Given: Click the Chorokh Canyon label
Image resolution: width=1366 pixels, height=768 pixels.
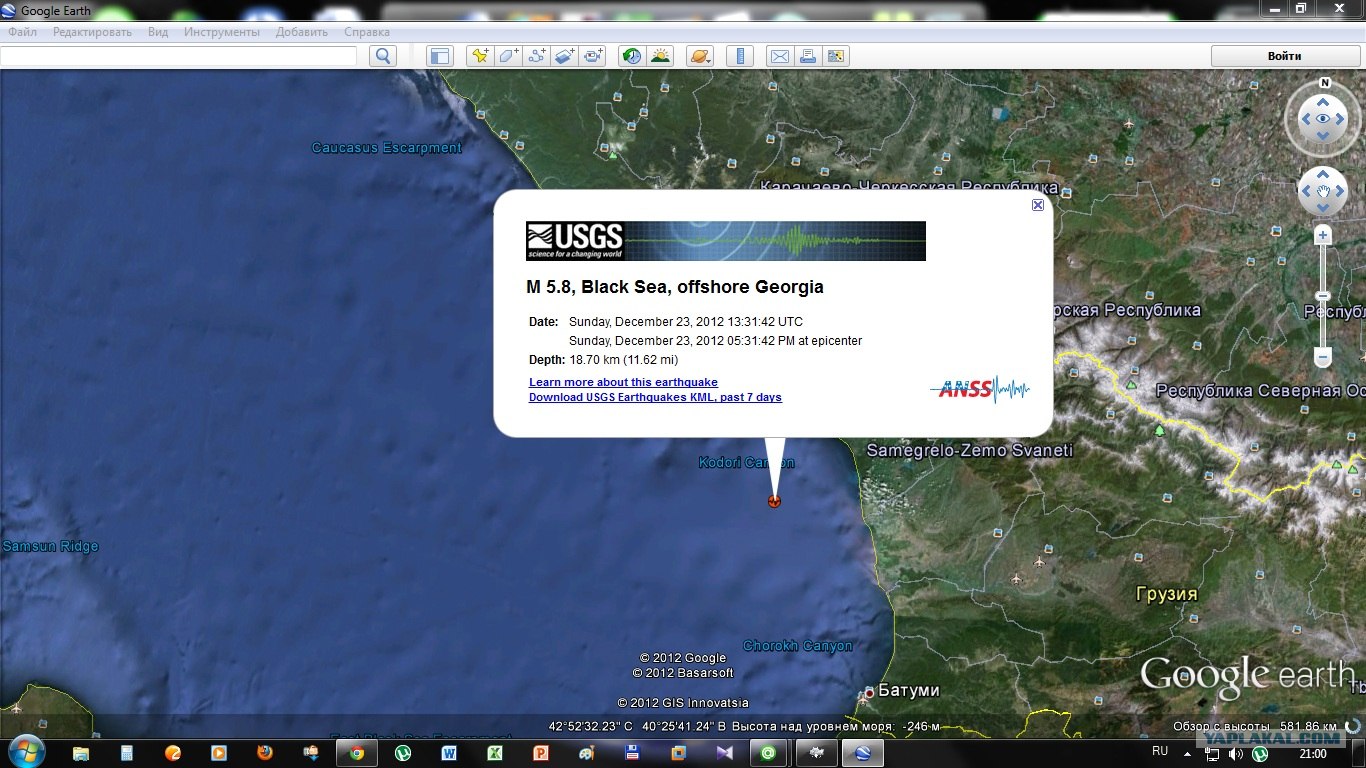Looking at the screenshot, I should pos(798,646).
